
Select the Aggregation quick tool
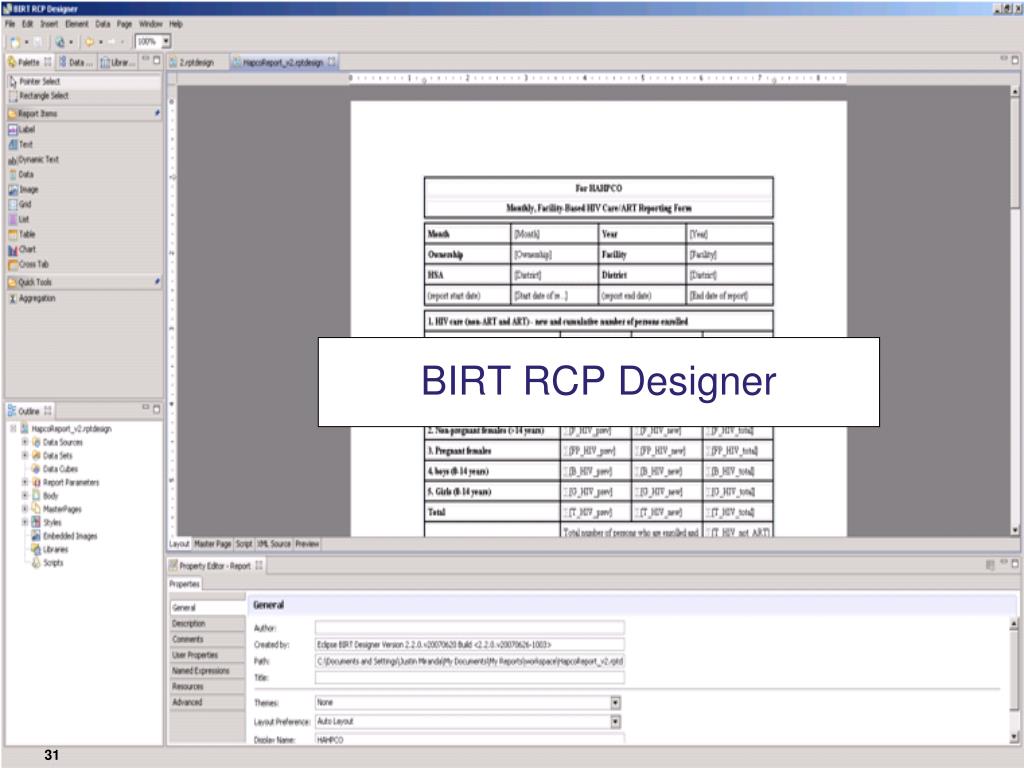[32, 298]
